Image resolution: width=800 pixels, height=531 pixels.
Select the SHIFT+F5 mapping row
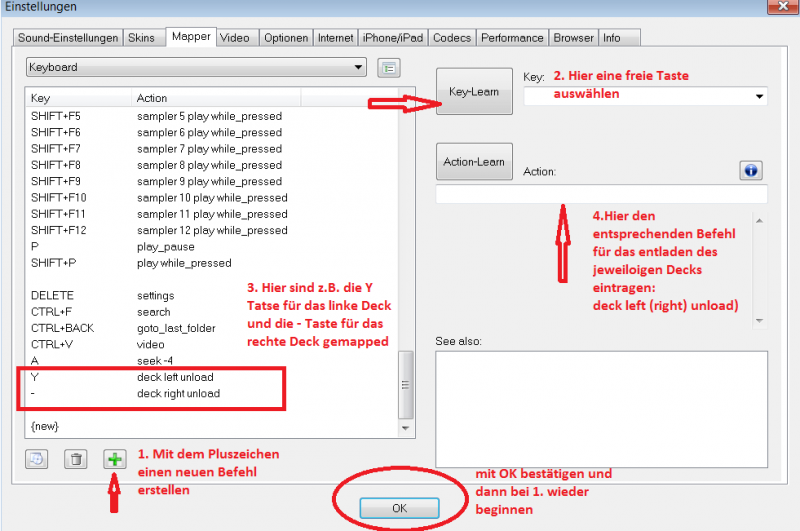[211, 116]
